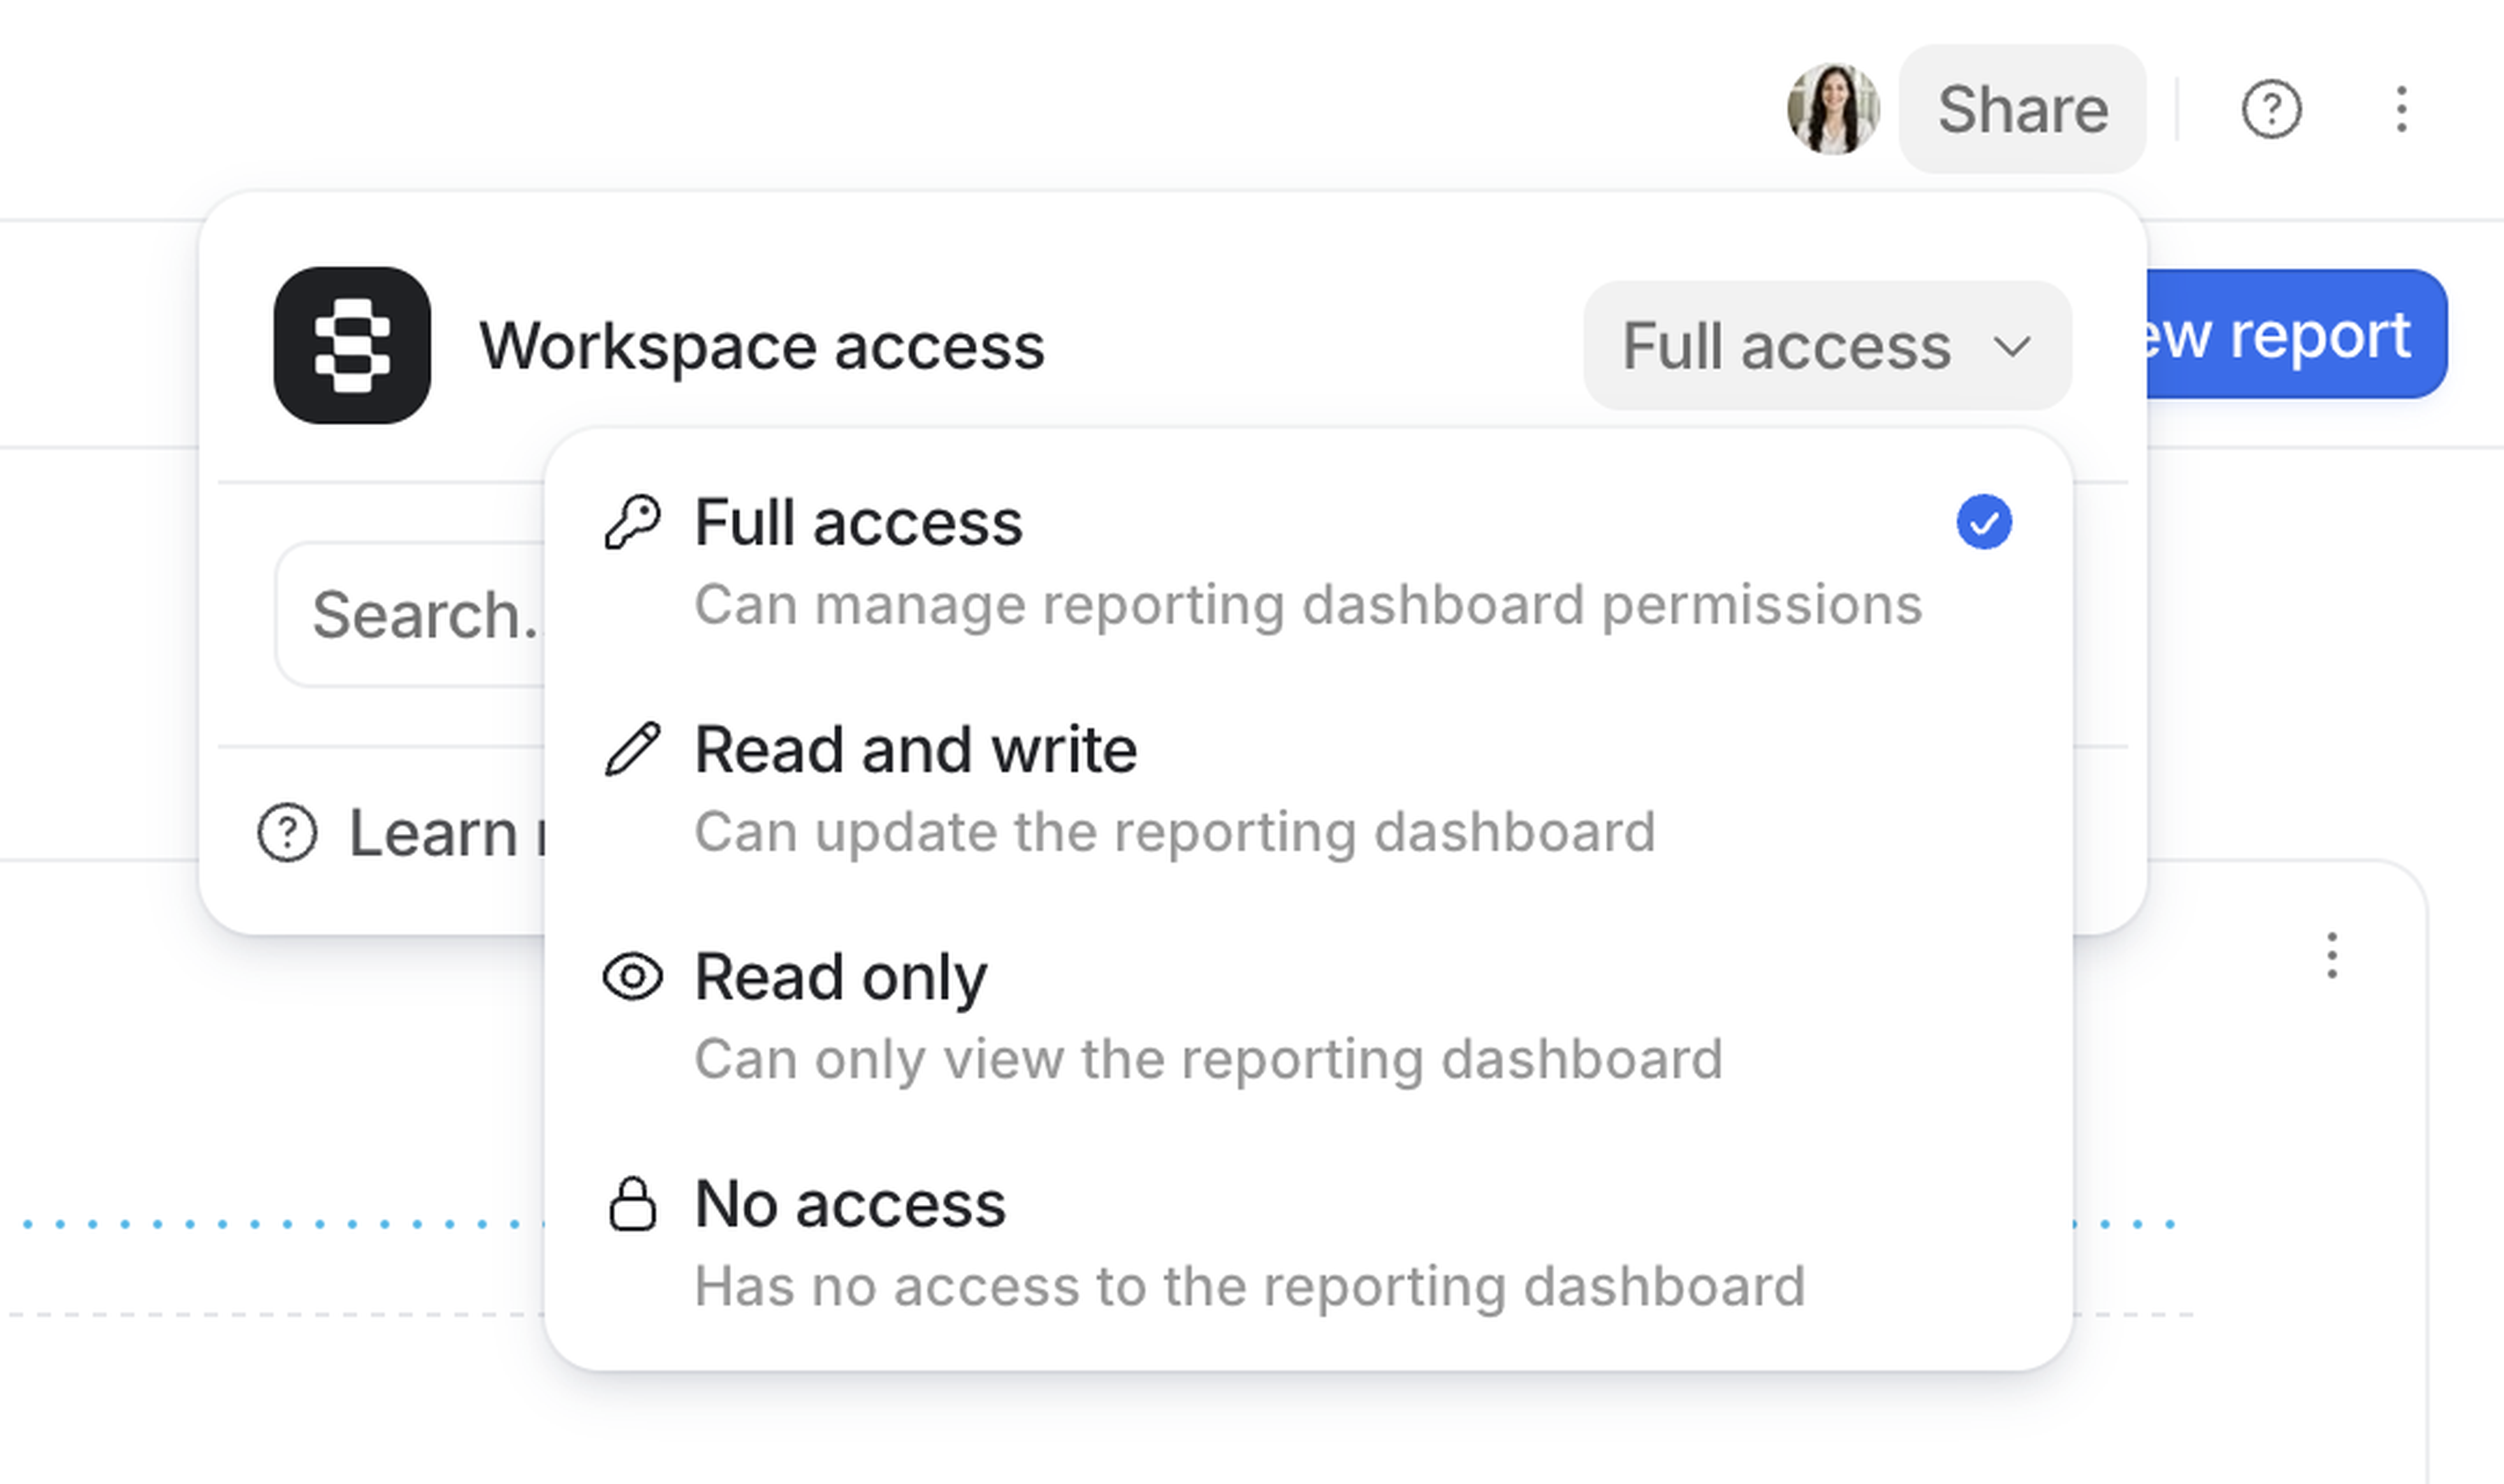Select the key icon next to Full access

pyautogui.click(x=633, y=521)
